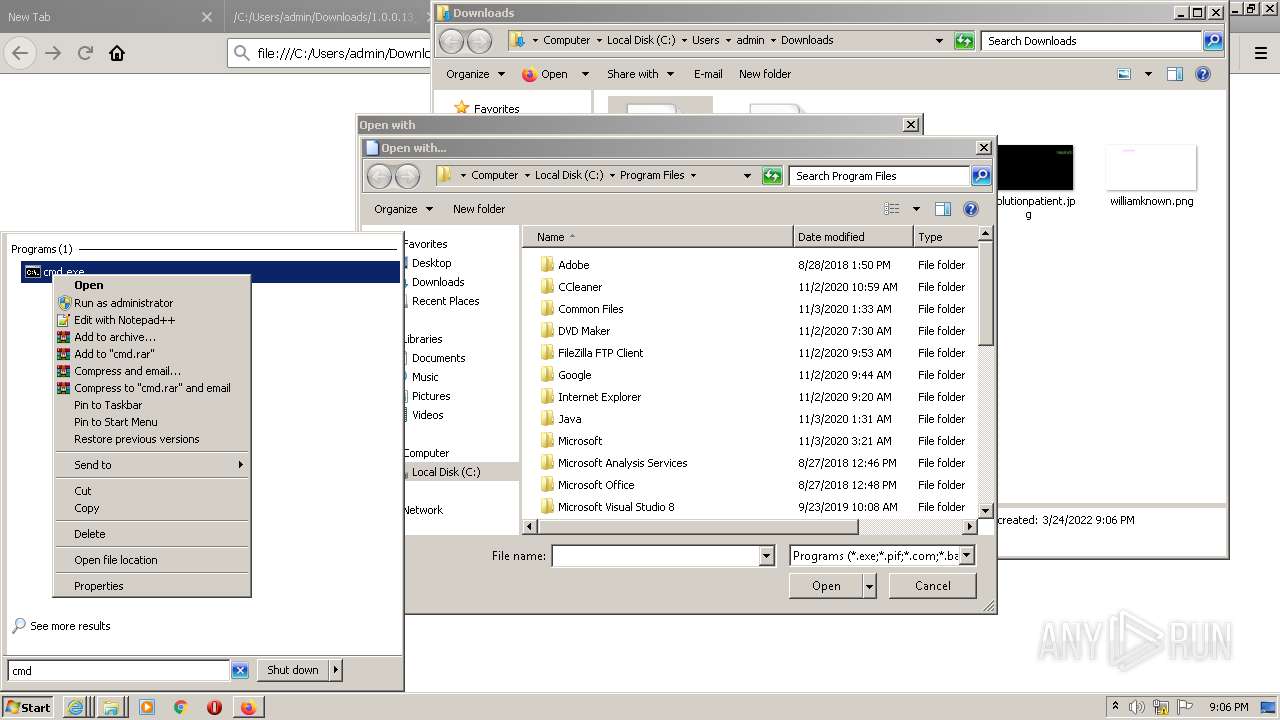Select Local Disk (C:) in navigation pane
Screen dimensions: 1280x720
(x=446, y=472)
